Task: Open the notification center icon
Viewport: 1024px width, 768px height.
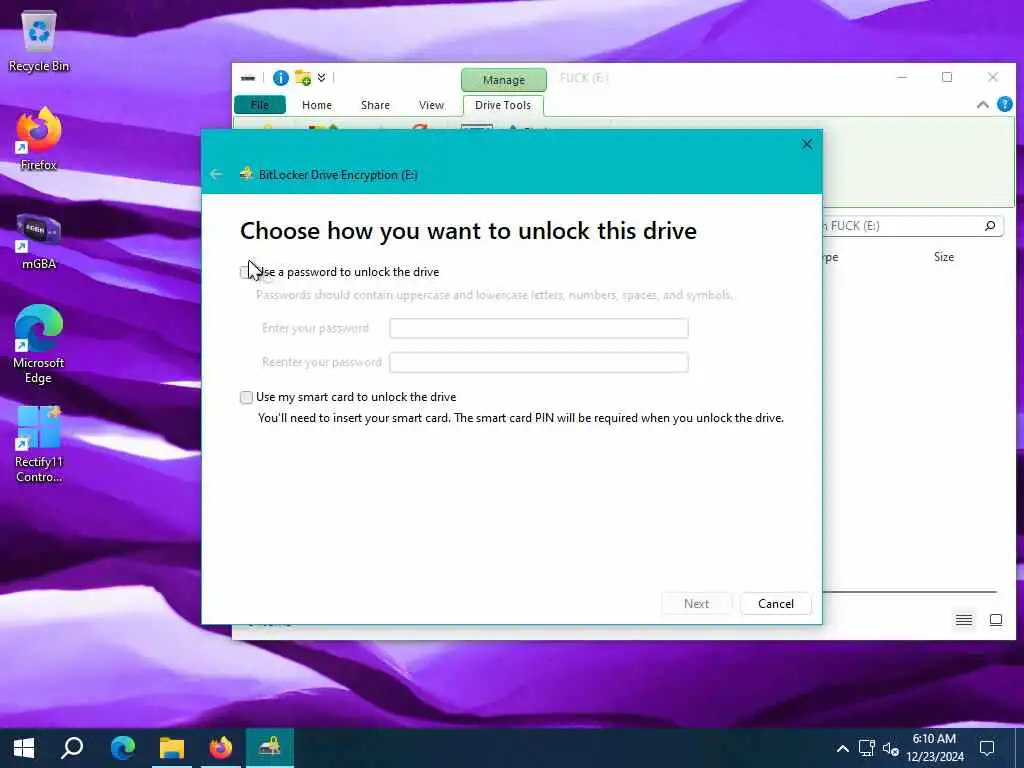Action: click(x=987, y=748)
